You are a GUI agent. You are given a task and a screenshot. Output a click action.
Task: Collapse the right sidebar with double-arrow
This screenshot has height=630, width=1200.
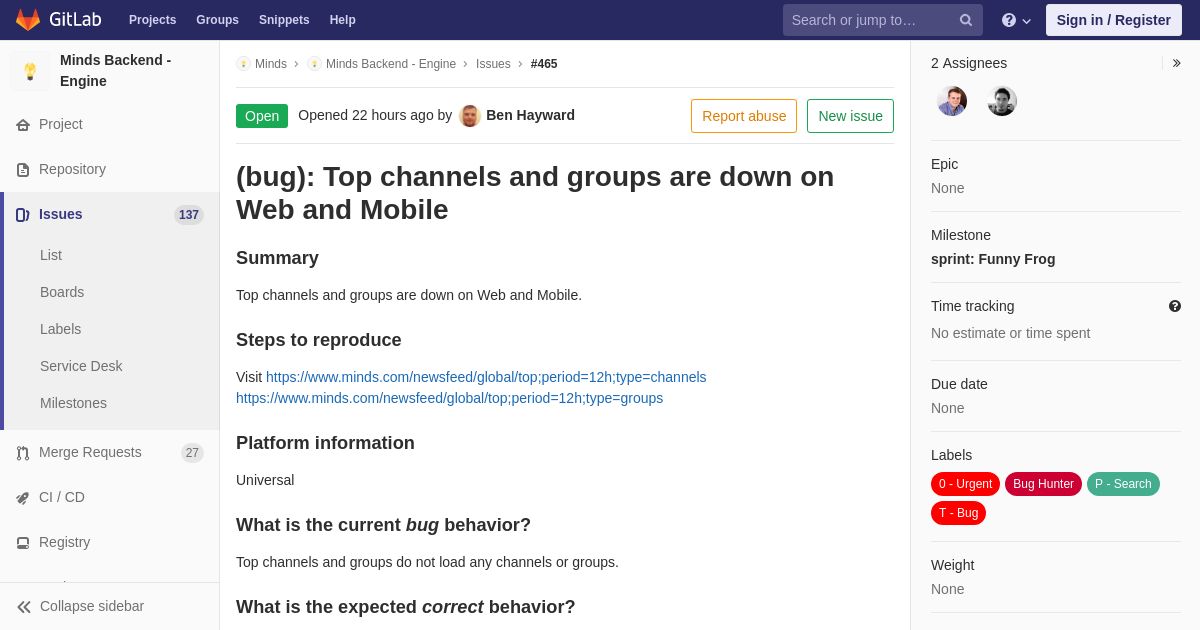(x=1176, y=63)
